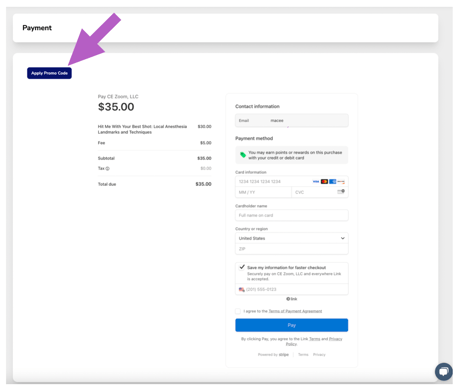462x391 pixels.
Task: Open the Country or region dropdown
Action: pyautogui.click(x=292, y=238)
